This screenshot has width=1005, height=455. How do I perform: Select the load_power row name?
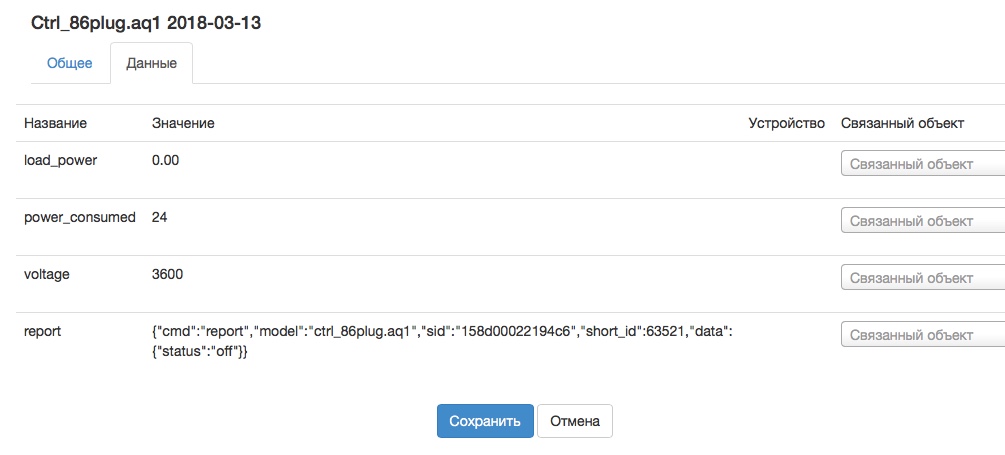[60, 160]
